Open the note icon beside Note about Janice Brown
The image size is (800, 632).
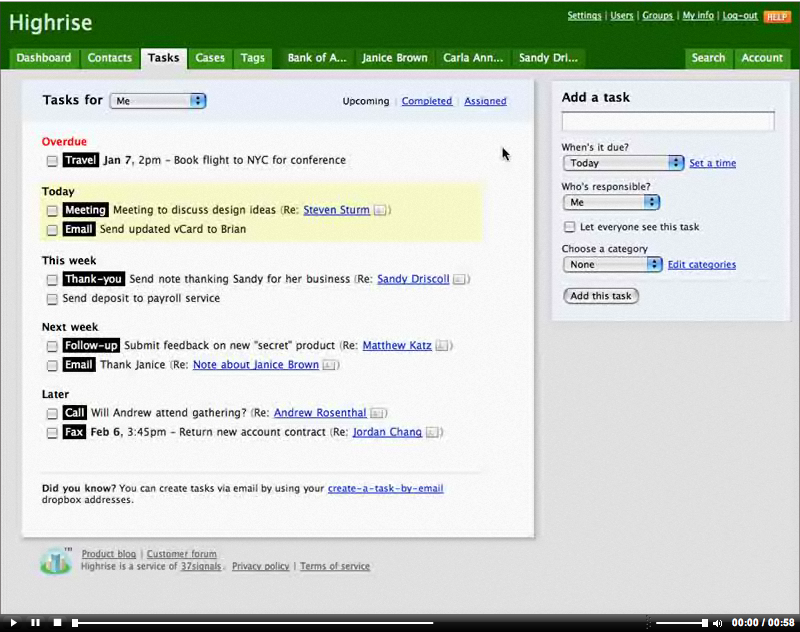(x=329, y=365)
